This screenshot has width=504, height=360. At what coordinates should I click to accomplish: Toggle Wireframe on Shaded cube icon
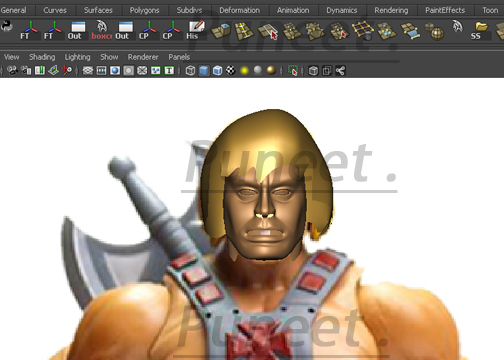point(217,70)
